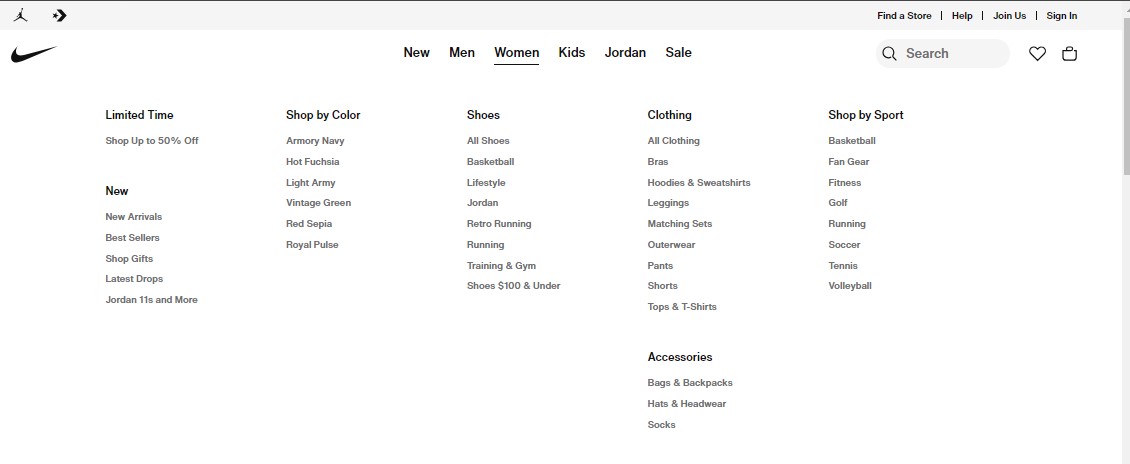Open Hoodies & Sweatshirts

[698, 183]
